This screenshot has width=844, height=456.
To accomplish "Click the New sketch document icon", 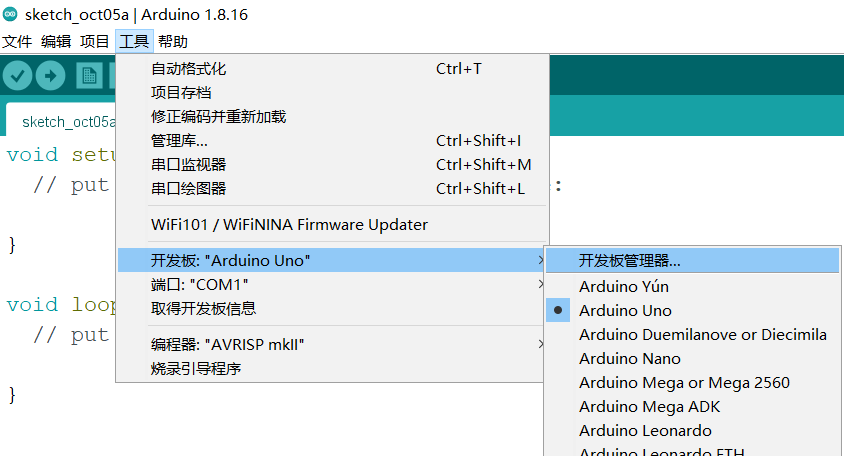I will pyautogui.click(x=90, y=76).
